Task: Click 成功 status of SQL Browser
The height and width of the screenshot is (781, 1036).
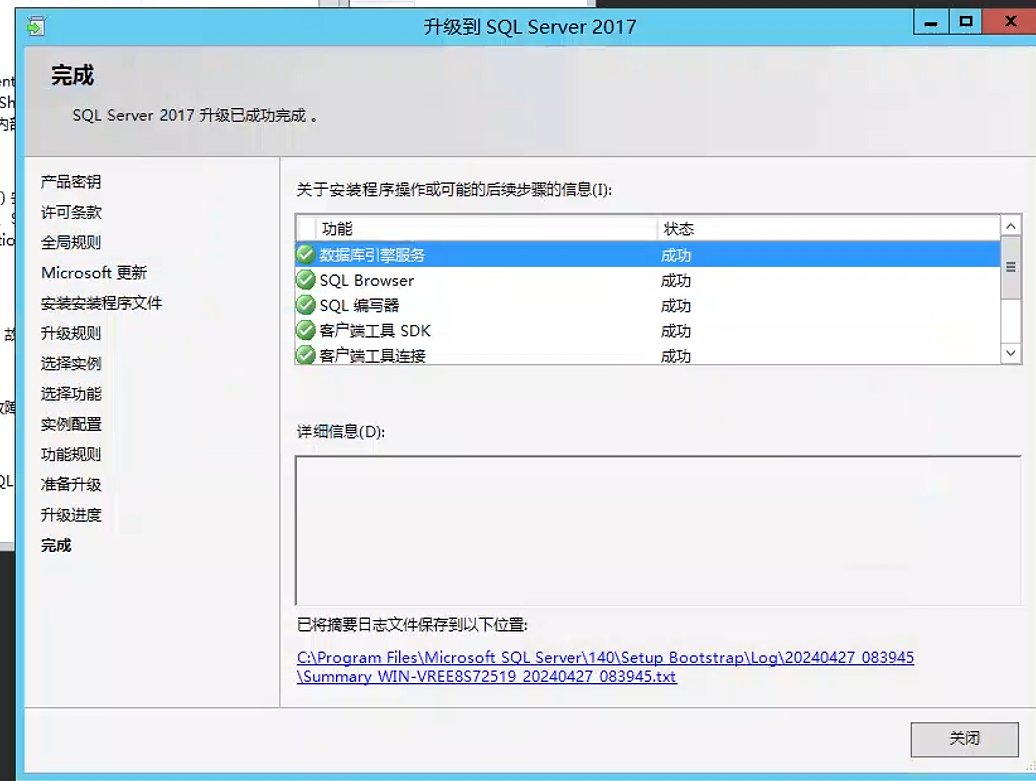Action: tap(675, 281)
